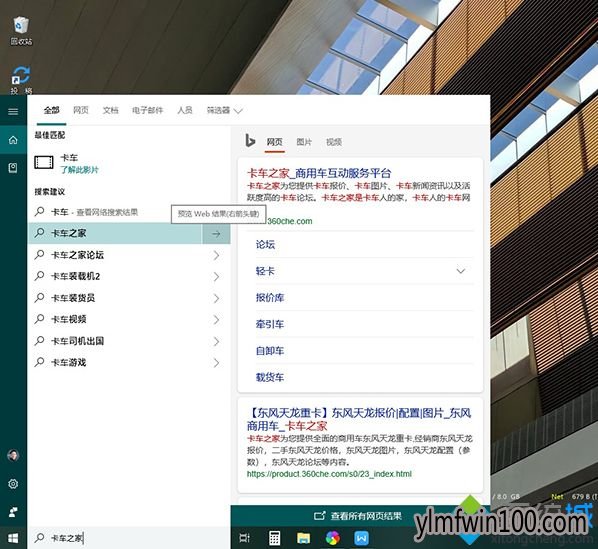Image resolution: width=598 pixels, height=549 pixels.
Task: Expand the preview chevron for 卡车司机出国
Action: pos(216,341)
